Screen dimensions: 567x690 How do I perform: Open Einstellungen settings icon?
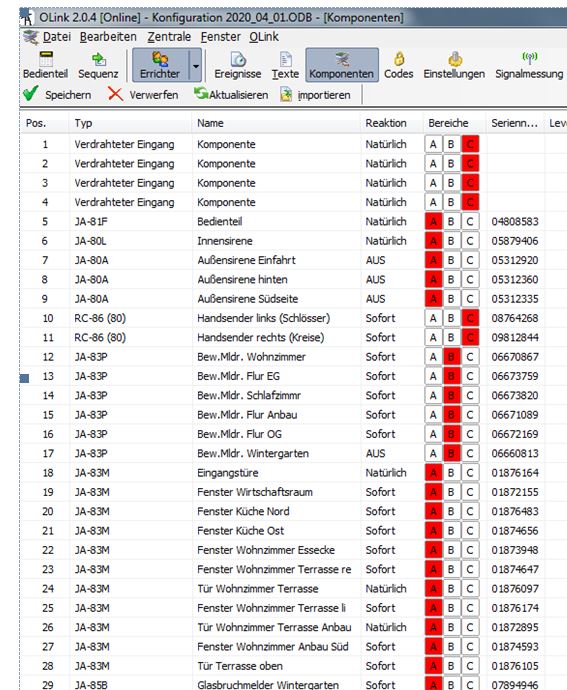tap(454, 65)
